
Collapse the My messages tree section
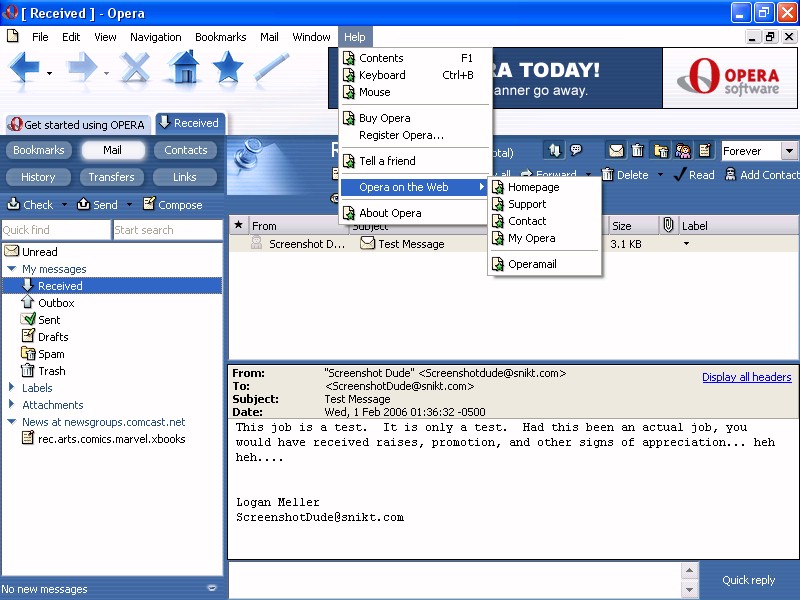12,268
